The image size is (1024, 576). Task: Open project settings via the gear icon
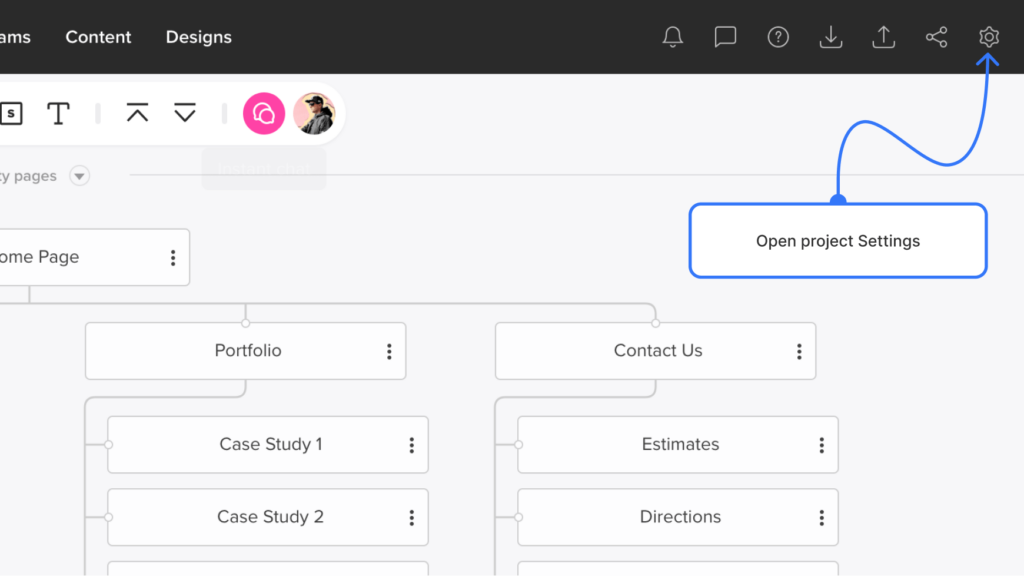988,37
